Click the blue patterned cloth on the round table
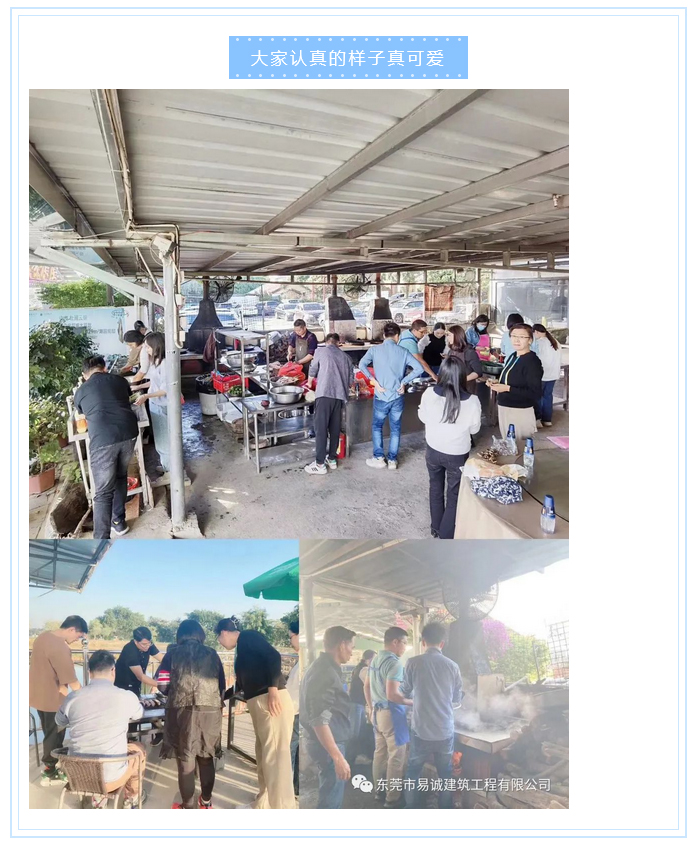 pyautogui.click(x=497, y=490)
